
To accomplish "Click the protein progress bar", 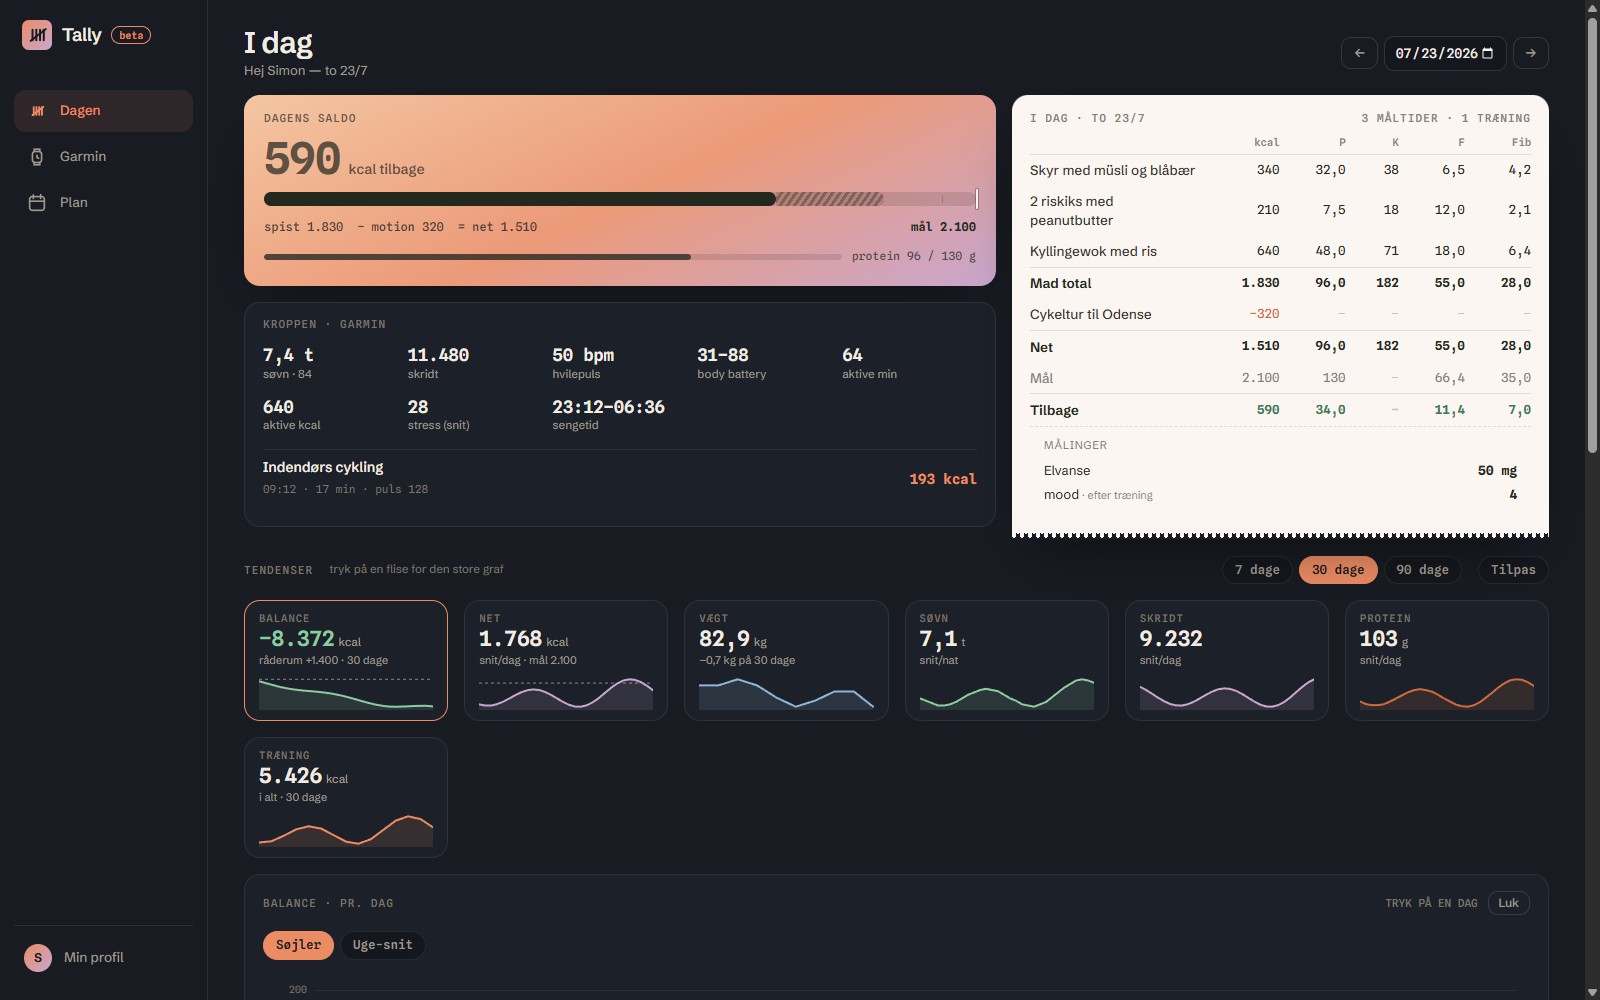I will coord(553,257).
